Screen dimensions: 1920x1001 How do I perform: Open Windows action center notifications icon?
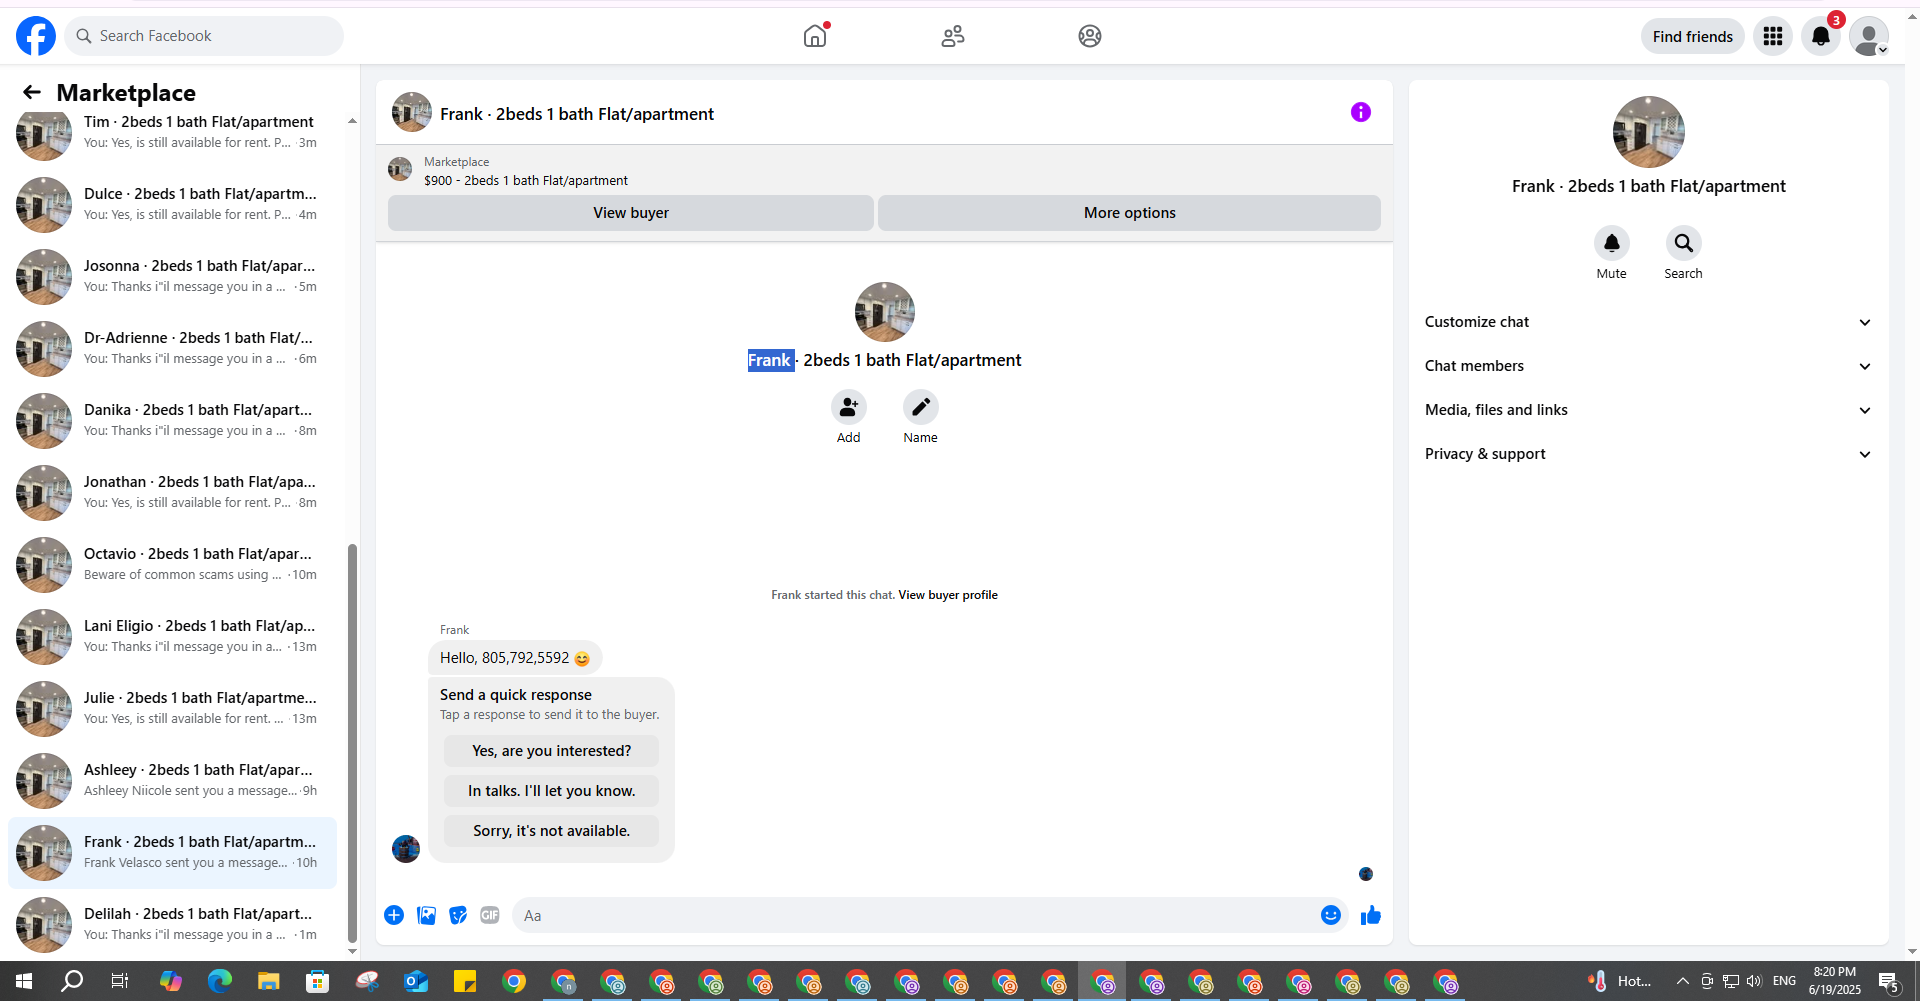click(x=1889, y=981)
